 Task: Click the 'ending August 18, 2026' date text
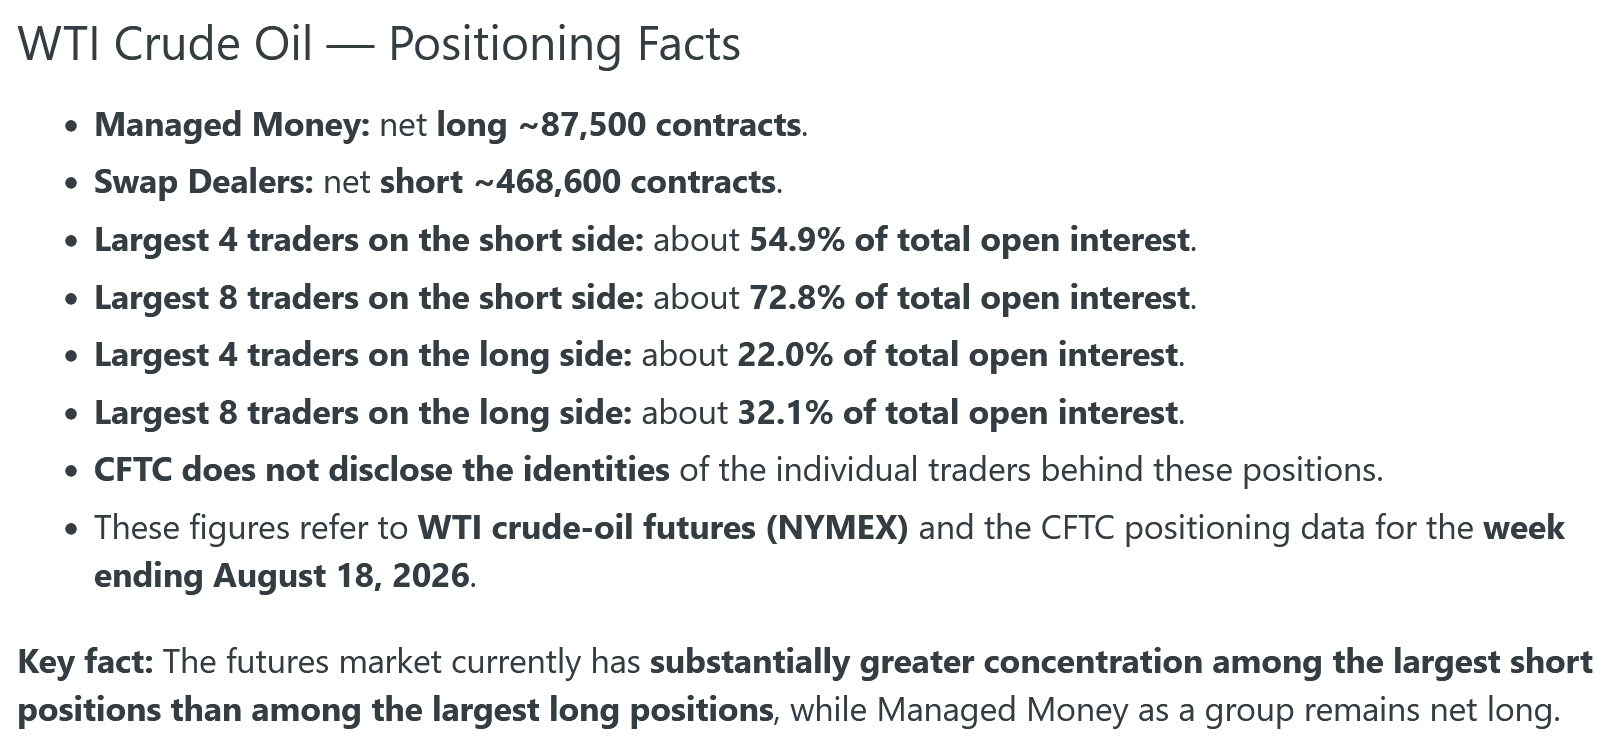coord(281,576)
